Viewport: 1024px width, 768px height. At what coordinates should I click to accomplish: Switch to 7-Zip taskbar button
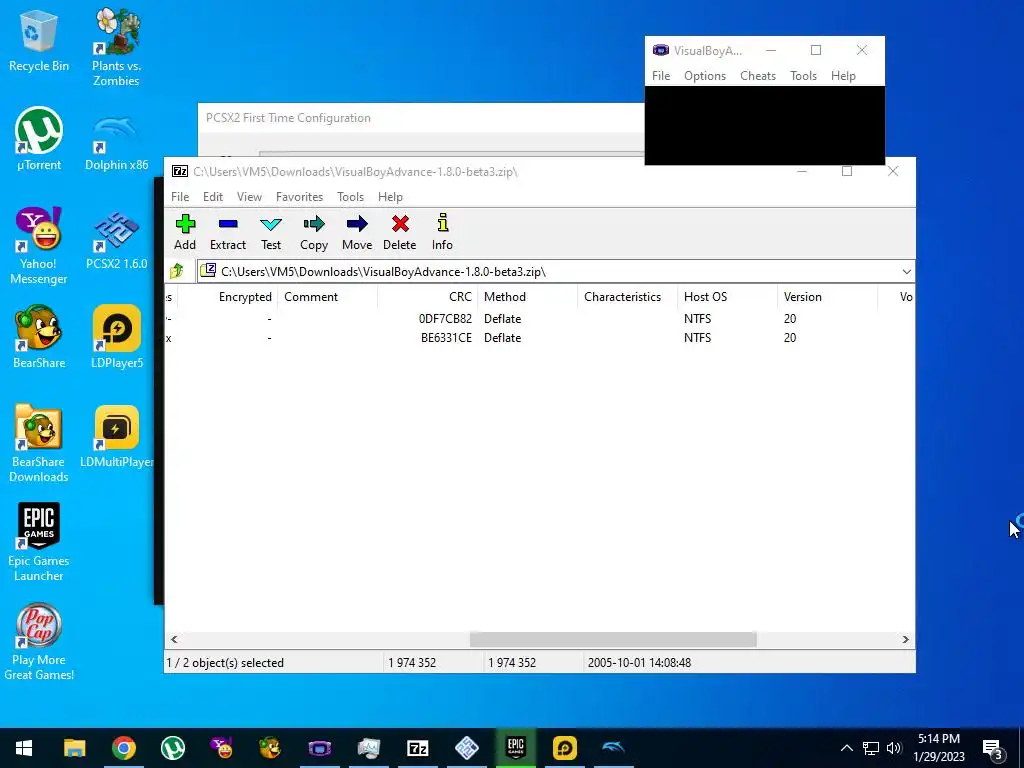point(417,748)
